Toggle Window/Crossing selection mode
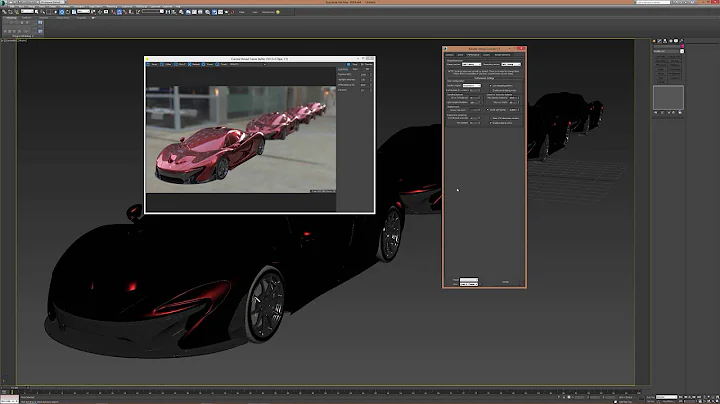Screen dimensions: 720x404 [x=55, y=12]
